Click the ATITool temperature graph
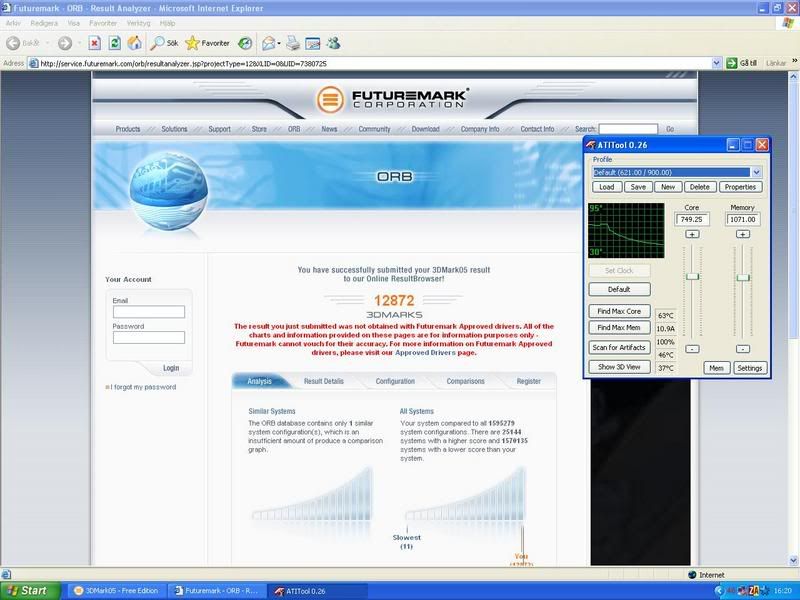 point(626,230)
